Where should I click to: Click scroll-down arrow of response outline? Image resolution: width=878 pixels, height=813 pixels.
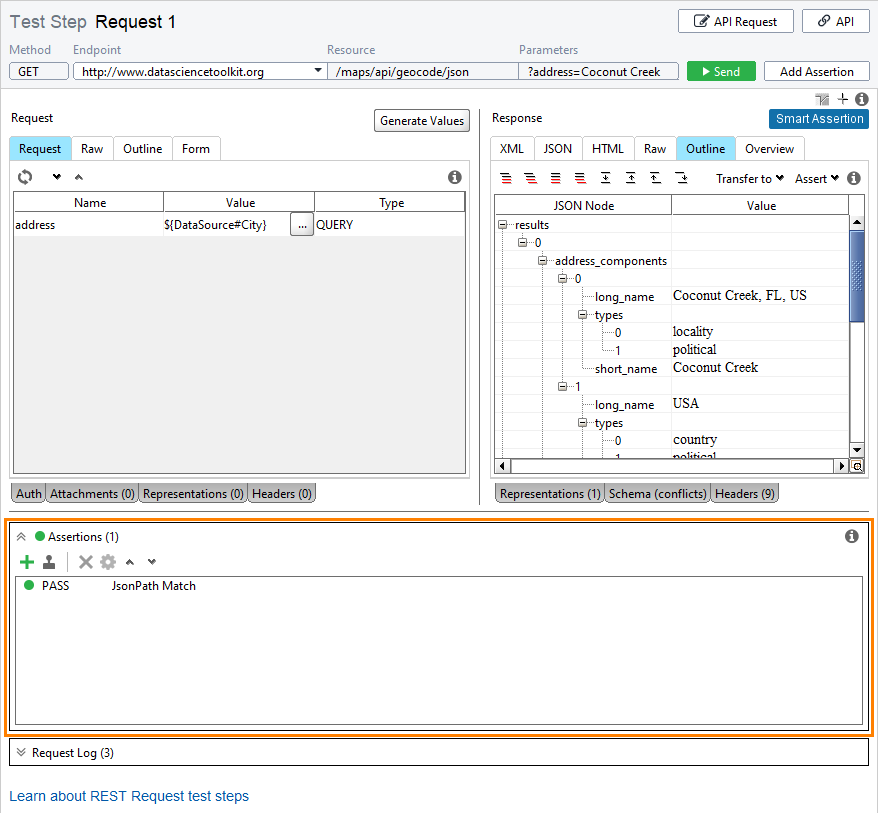coord(857,450)
